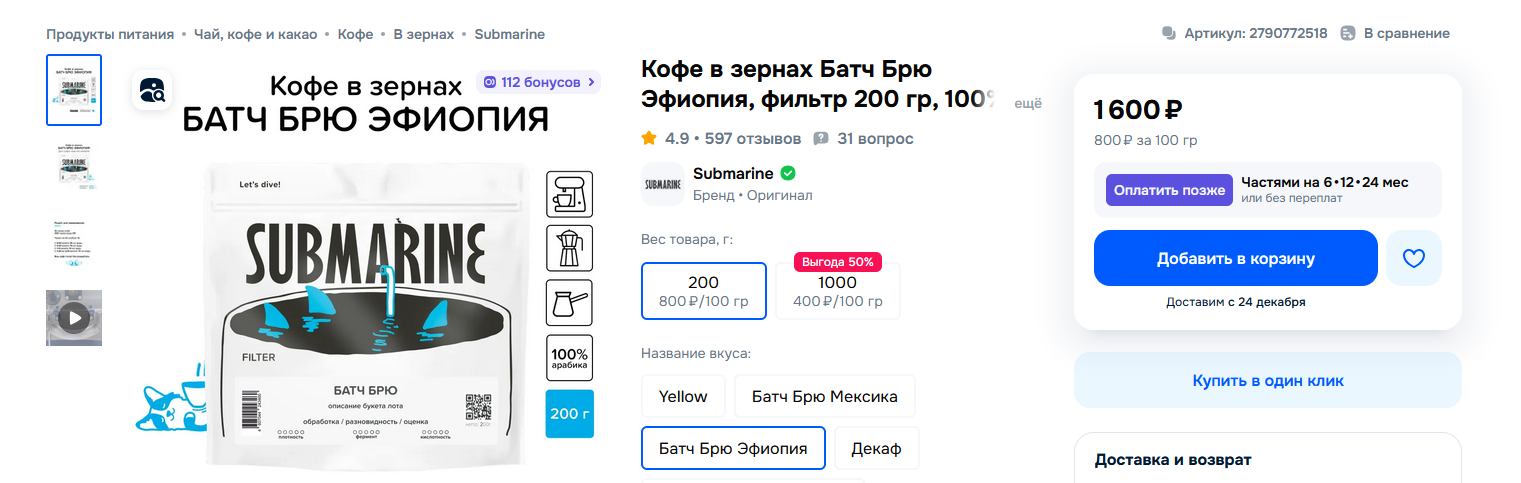Screen dimensions: 1521x483
Task: Expand the 112 бонусов badge chevron
Action: pyautogui.click(x=591, y=82)
